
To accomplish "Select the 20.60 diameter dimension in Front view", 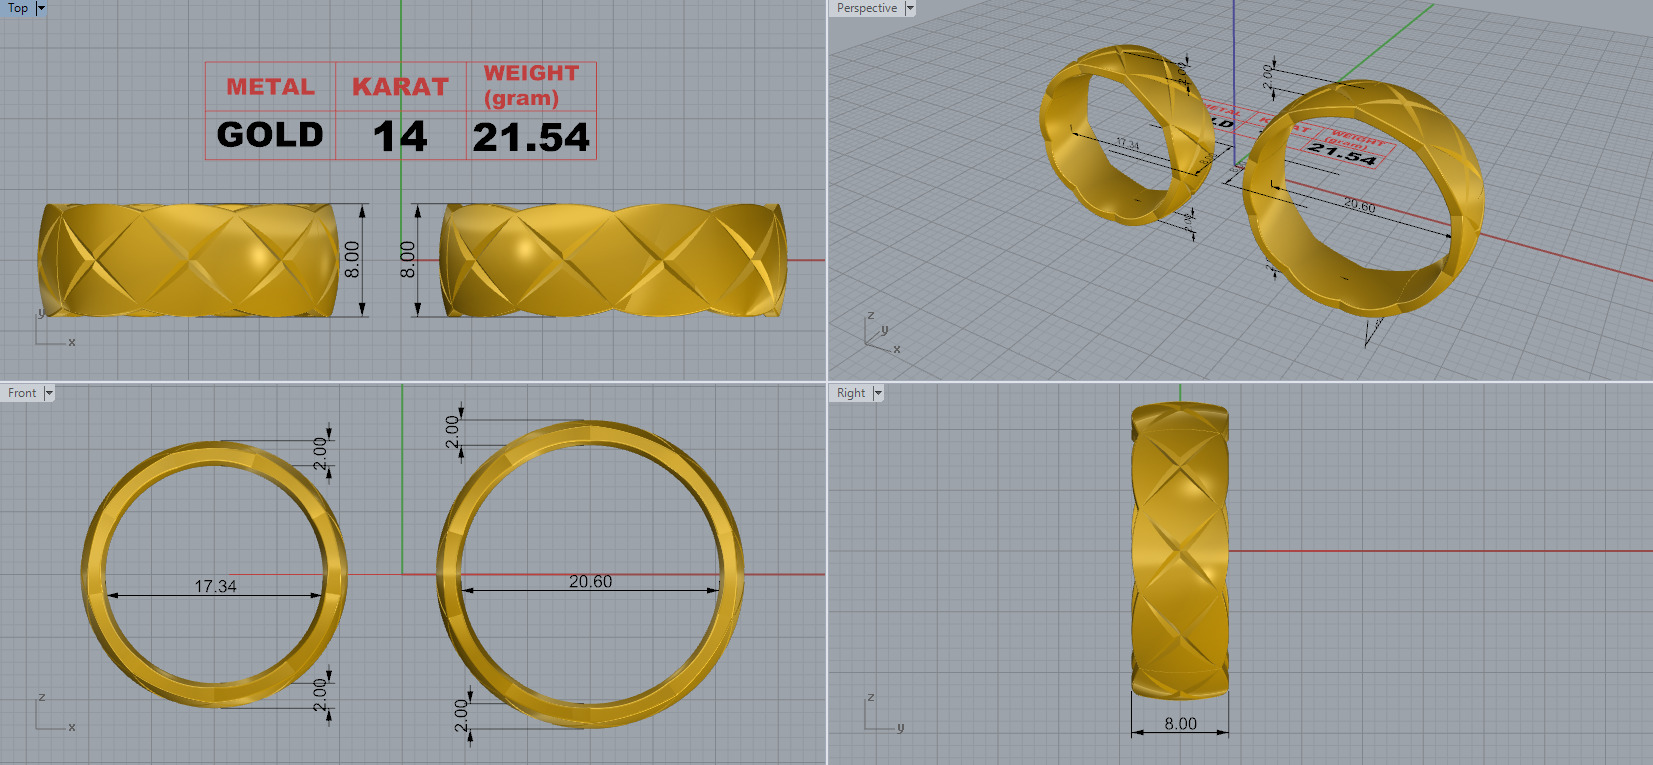I will (590, 581).
